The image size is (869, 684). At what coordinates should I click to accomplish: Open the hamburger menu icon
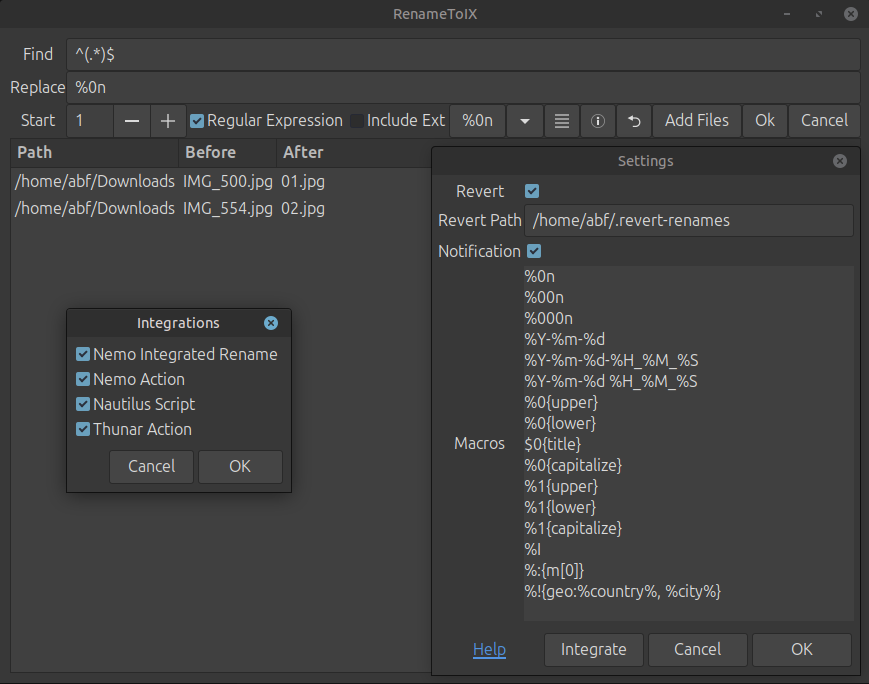point(562,121)
